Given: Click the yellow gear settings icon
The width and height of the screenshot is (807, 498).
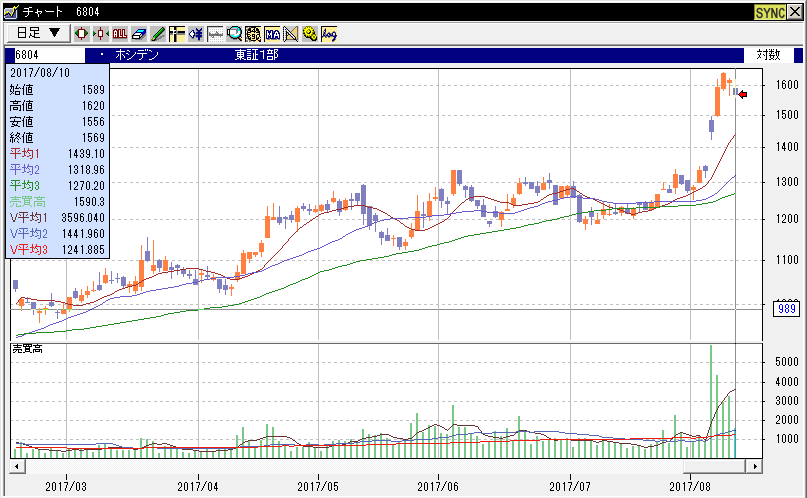Looking at the screenshot, I should (310, 33).
